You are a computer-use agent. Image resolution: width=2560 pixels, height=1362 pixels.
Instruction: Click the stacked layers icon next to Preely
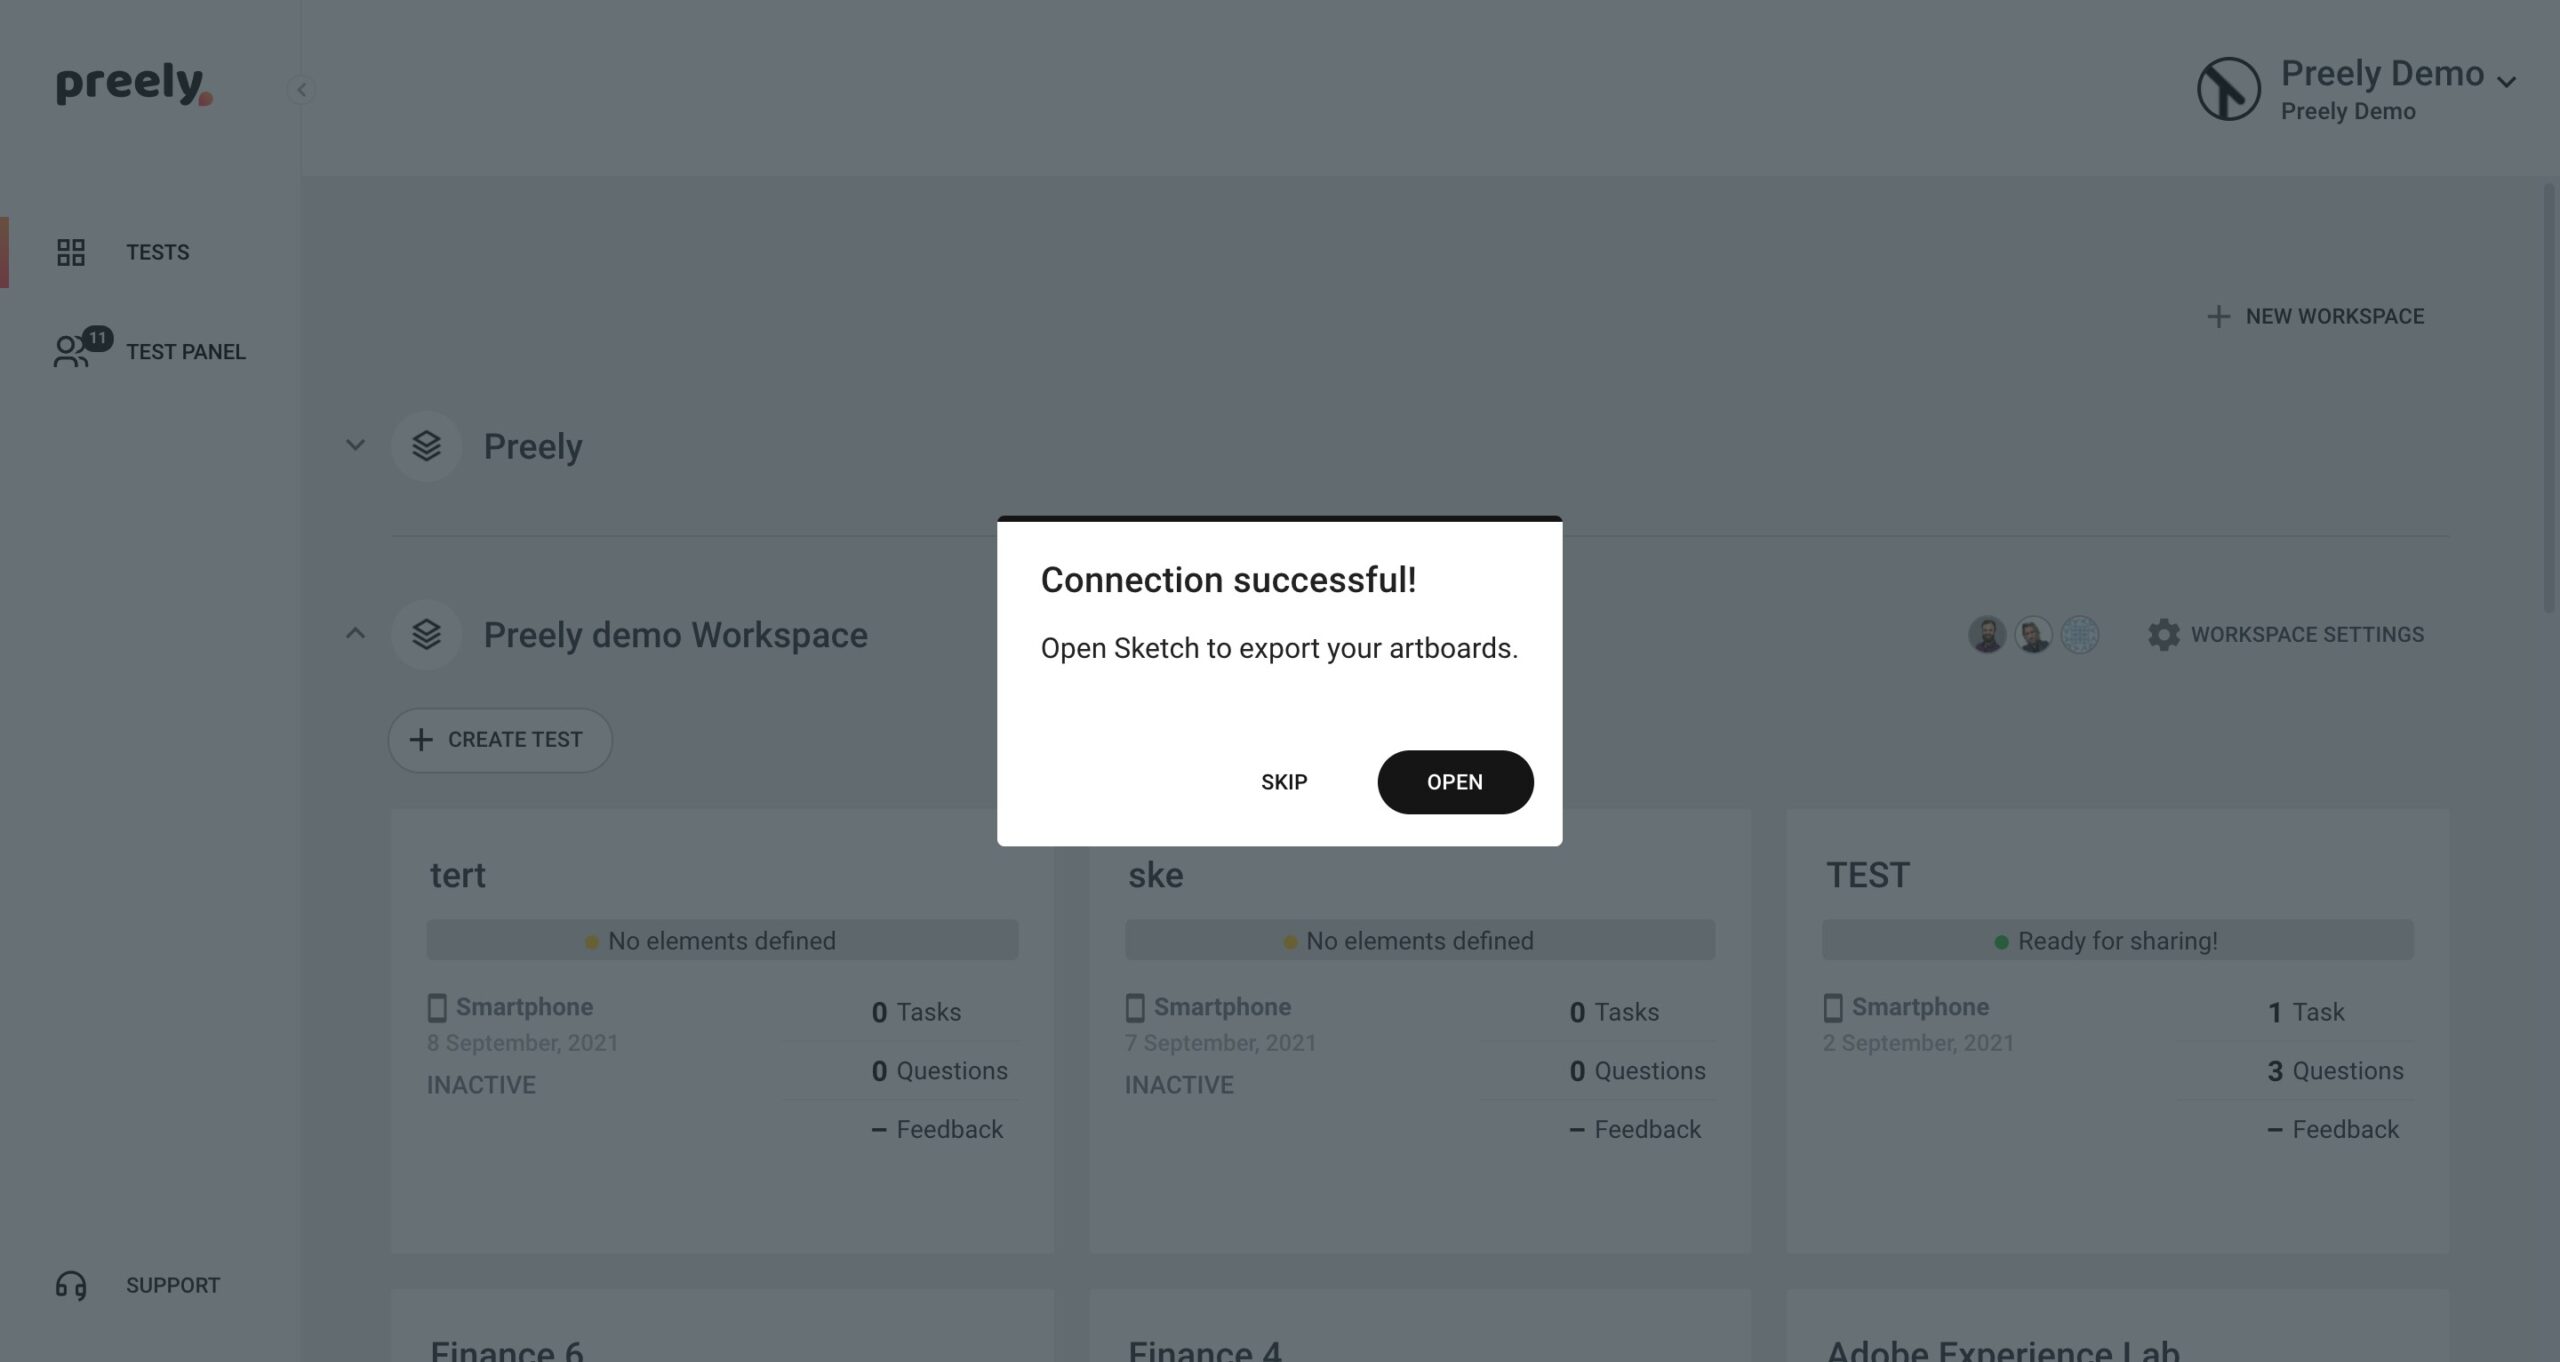pos(425,446)
